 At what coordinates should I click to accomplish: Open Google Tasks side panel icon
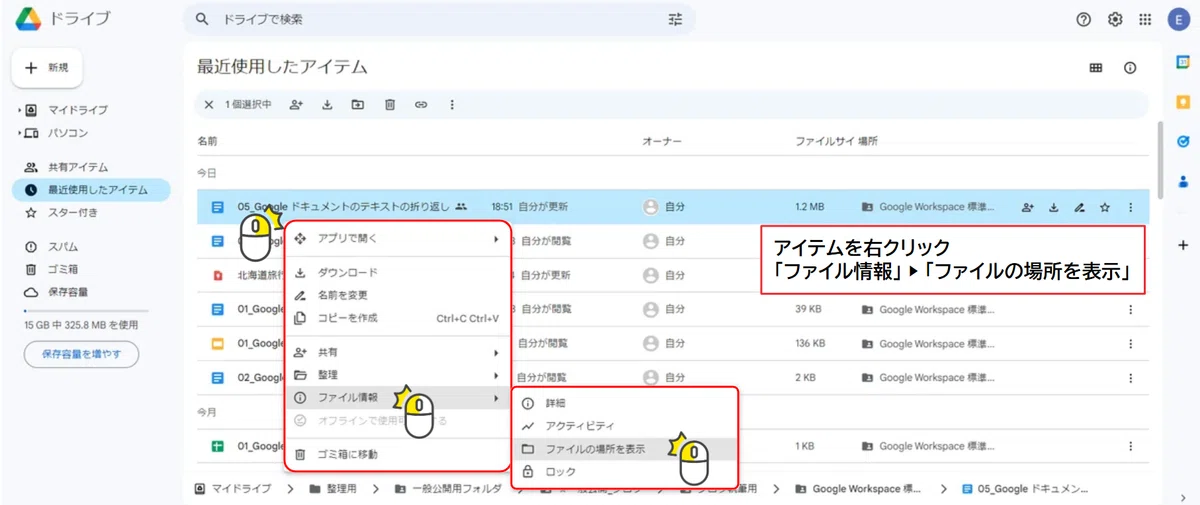pyautogui.click(x=1183, y=142)
